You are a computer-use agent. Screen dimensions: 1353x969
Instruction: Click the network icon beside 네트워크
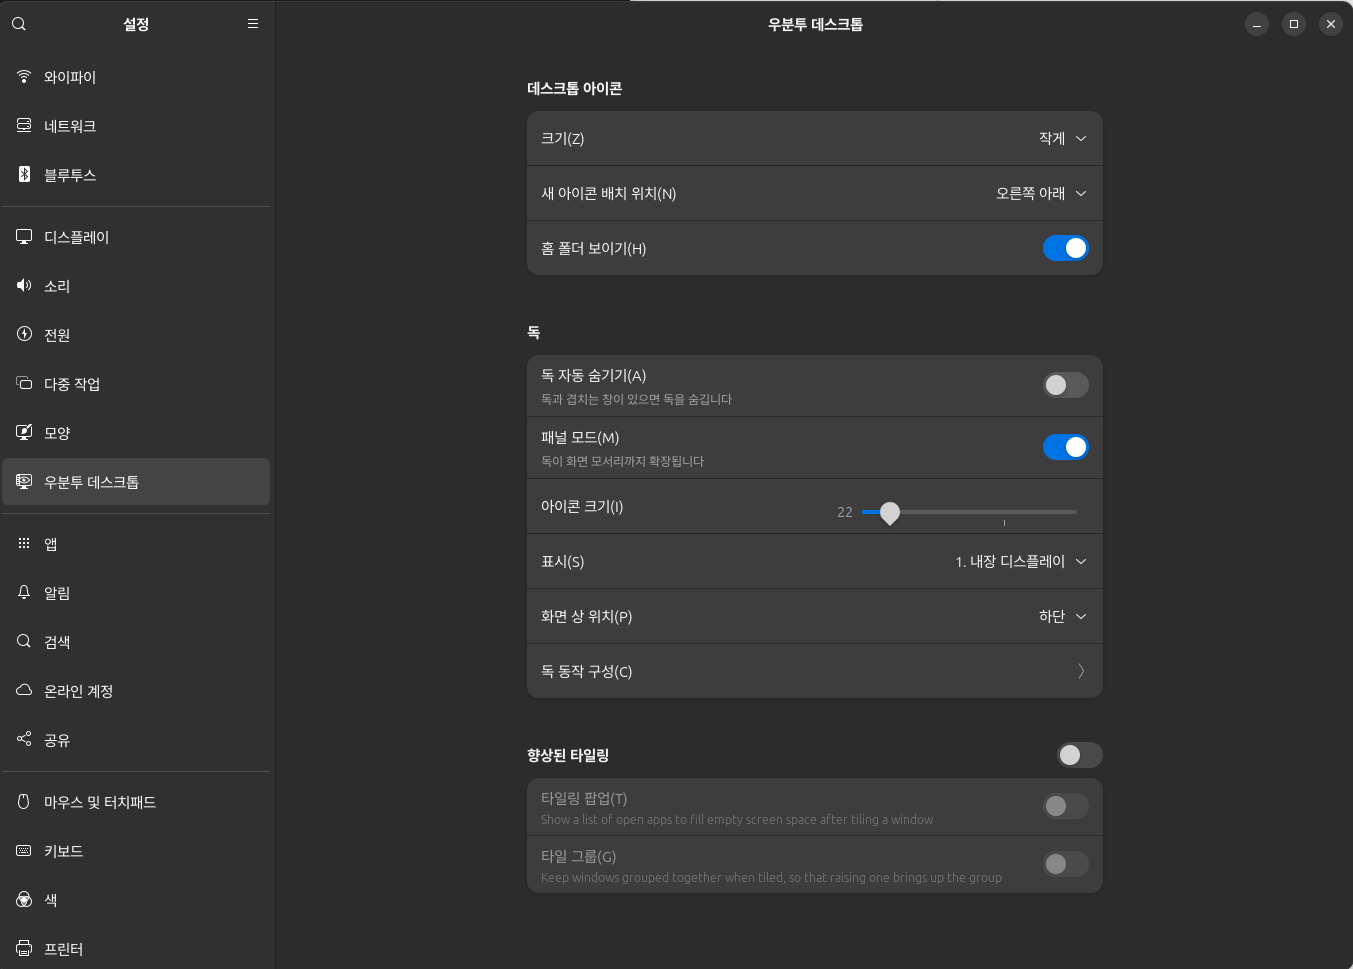pyautogui.click(x=24, y=126)
